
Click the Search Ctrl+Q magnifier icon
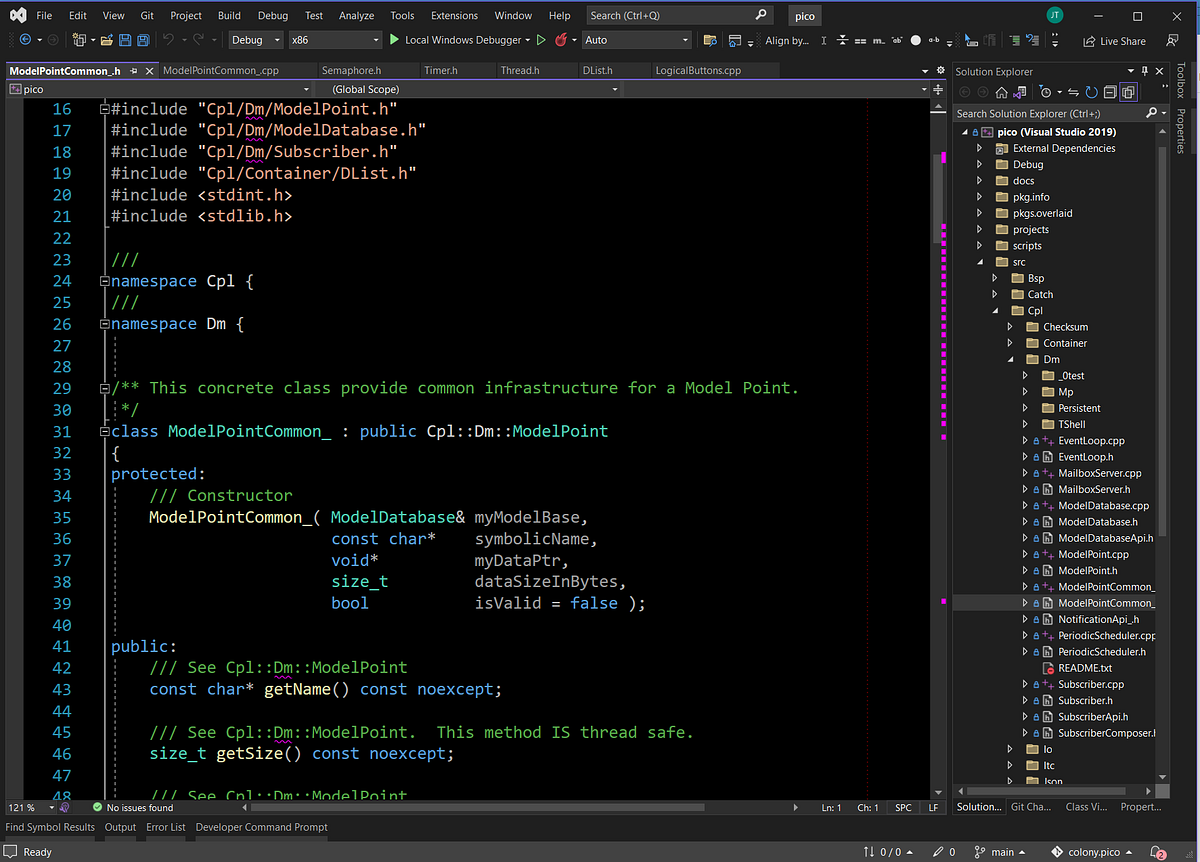point(759,15)
